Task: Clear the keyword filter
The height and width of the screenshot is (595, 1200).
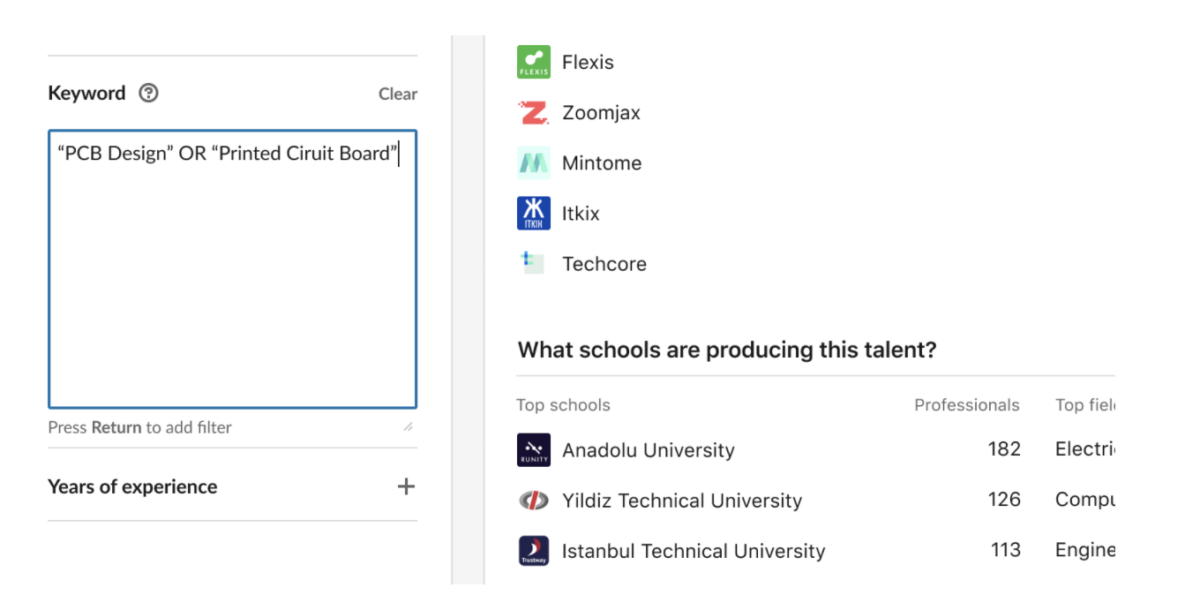Action: (397, 94)
